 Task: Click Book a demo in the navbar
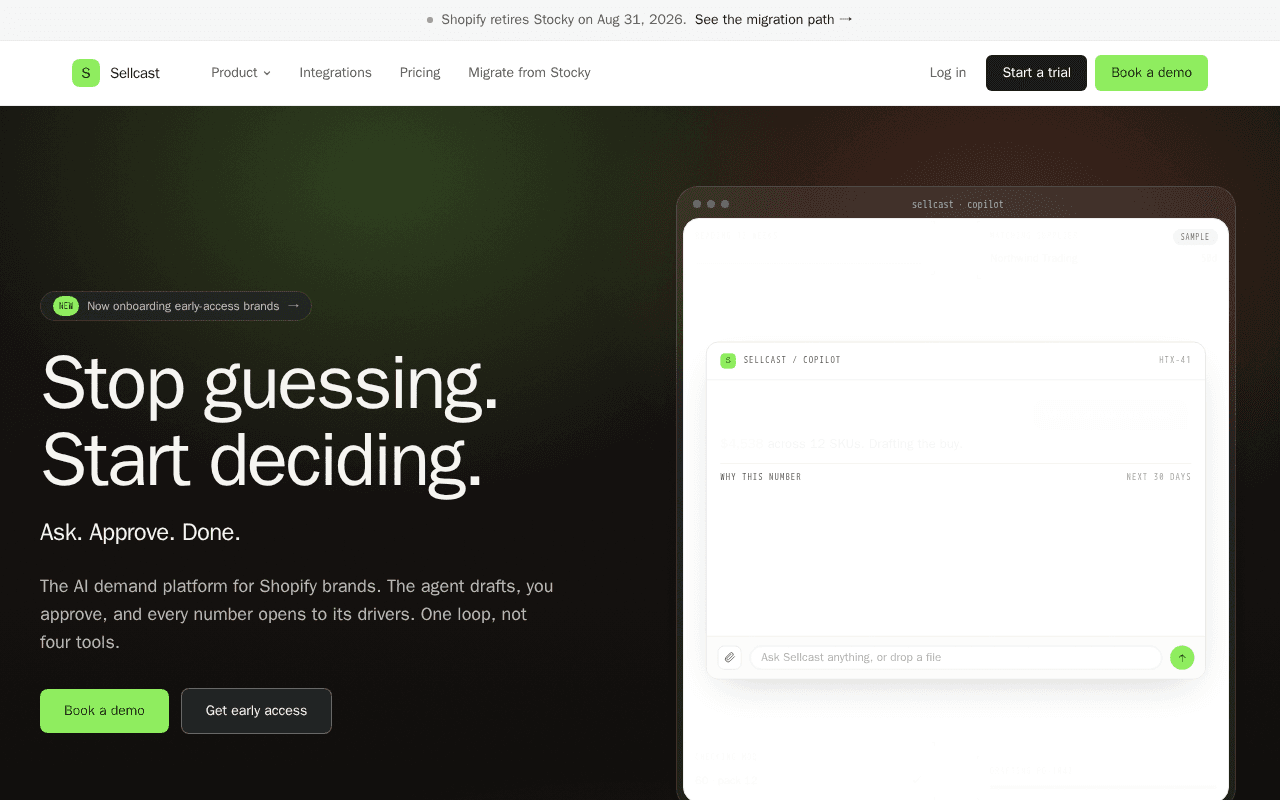tap(1151, 73)
